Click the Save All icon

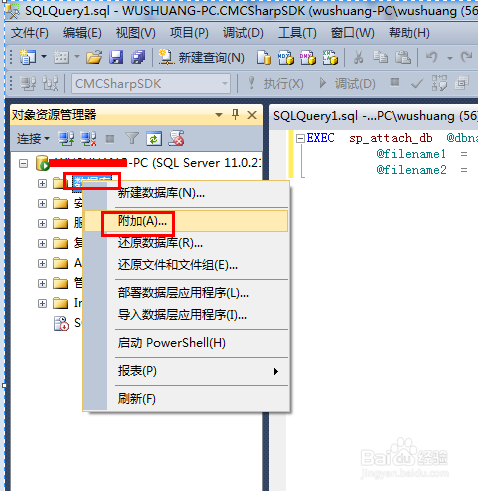[138, 57]
